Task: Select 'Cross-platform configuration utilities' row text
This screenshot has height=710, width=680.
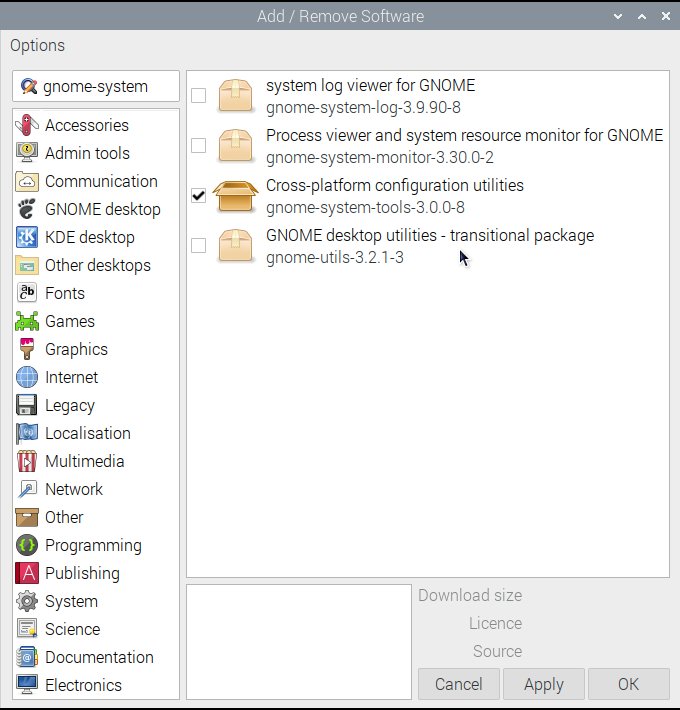Action: click(x=395, y=185)
